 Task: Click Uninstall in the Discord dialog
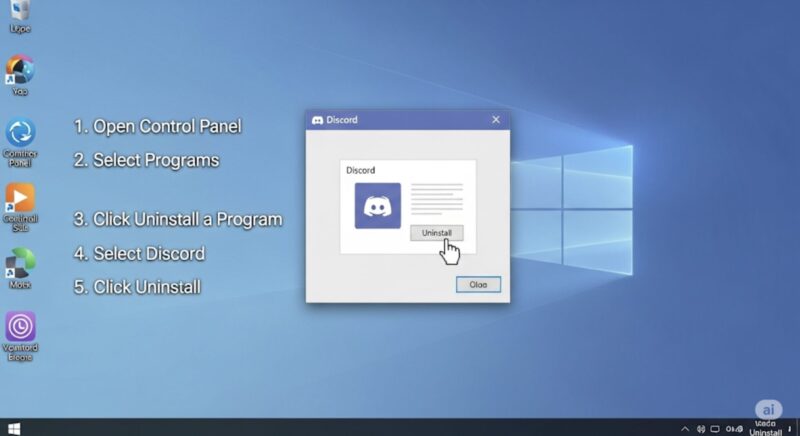tap(437, 233)
